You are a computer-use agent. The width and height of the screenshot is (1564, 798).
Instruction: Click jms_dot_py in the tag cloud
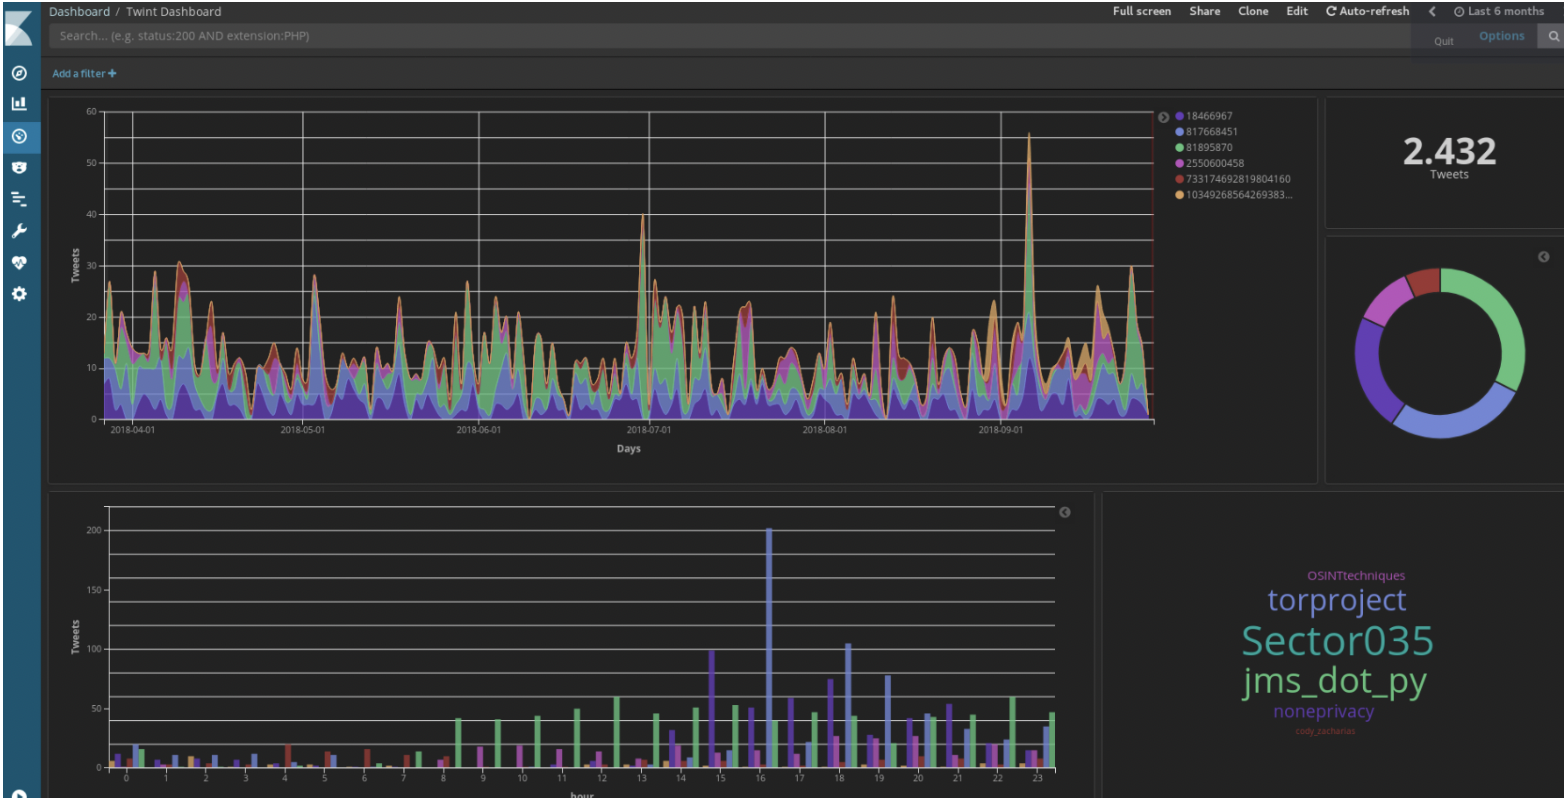click(x=1334, y=682)
